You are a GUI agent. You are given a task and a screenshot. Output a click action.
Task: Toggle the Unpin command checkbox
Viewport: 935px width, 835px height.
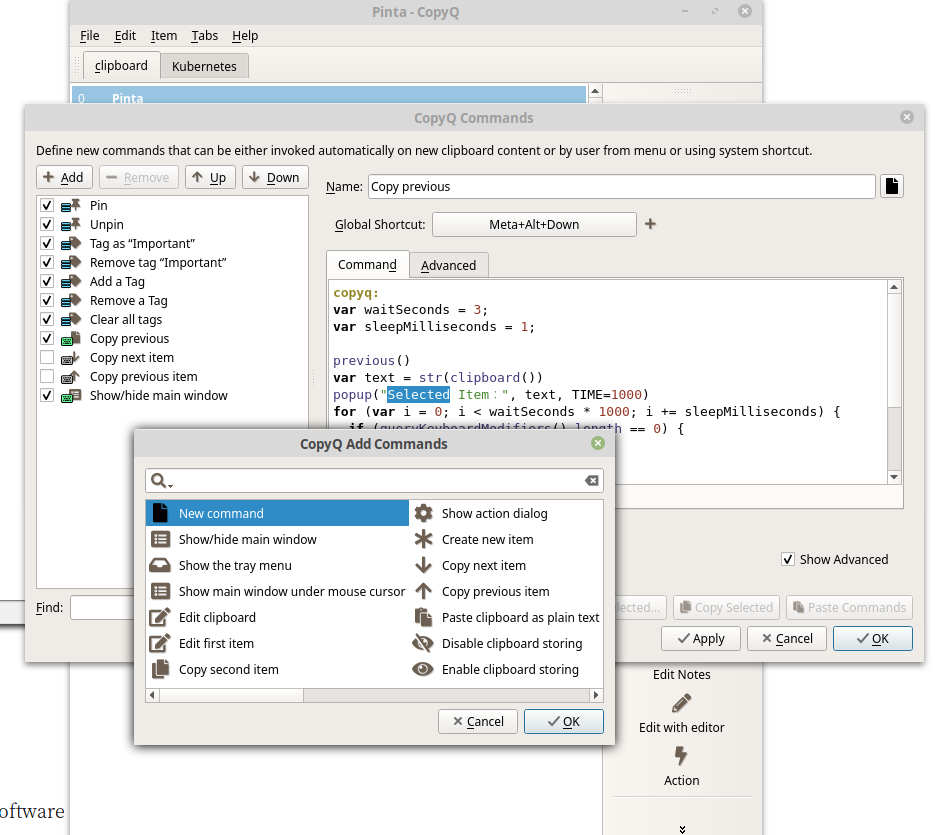[47, 224]
